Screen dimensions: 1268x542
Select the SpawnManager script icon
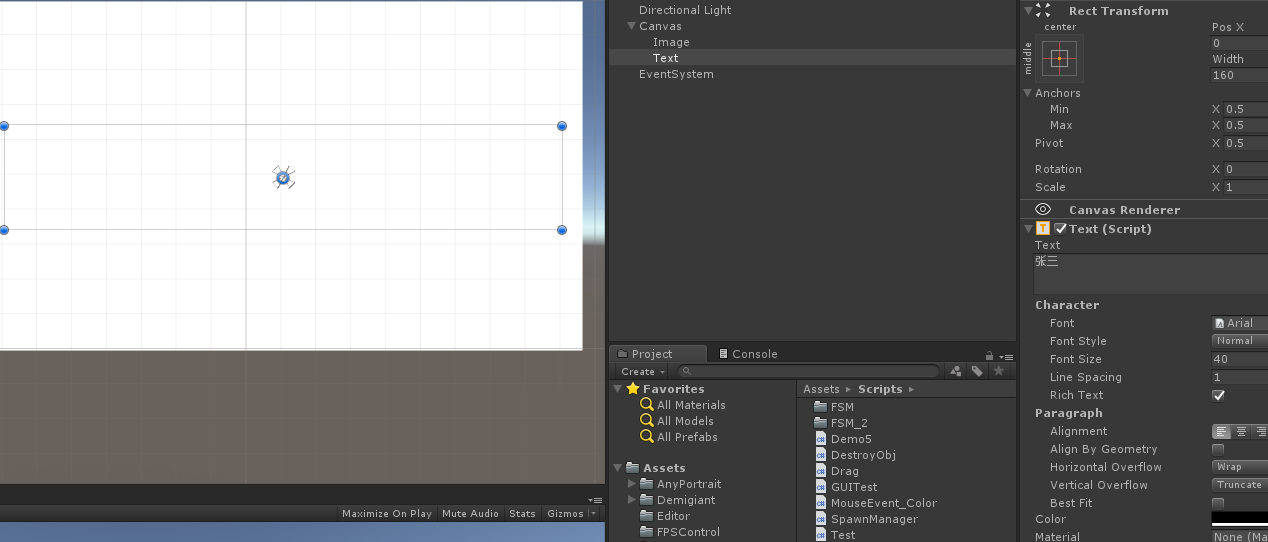[x=821, y=519]
